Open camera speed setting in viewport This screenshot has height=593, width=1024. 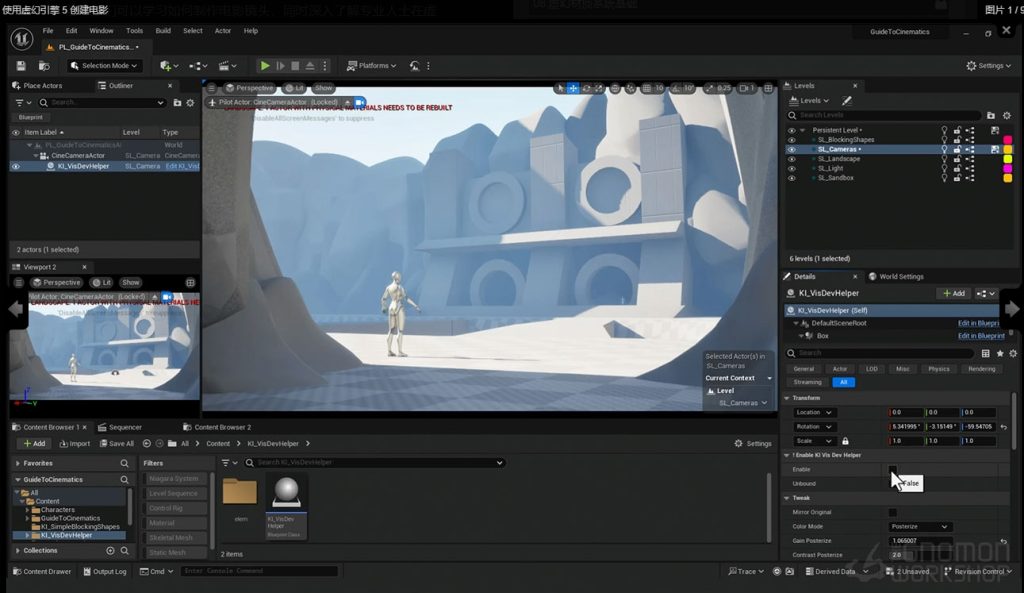point(746,88)
